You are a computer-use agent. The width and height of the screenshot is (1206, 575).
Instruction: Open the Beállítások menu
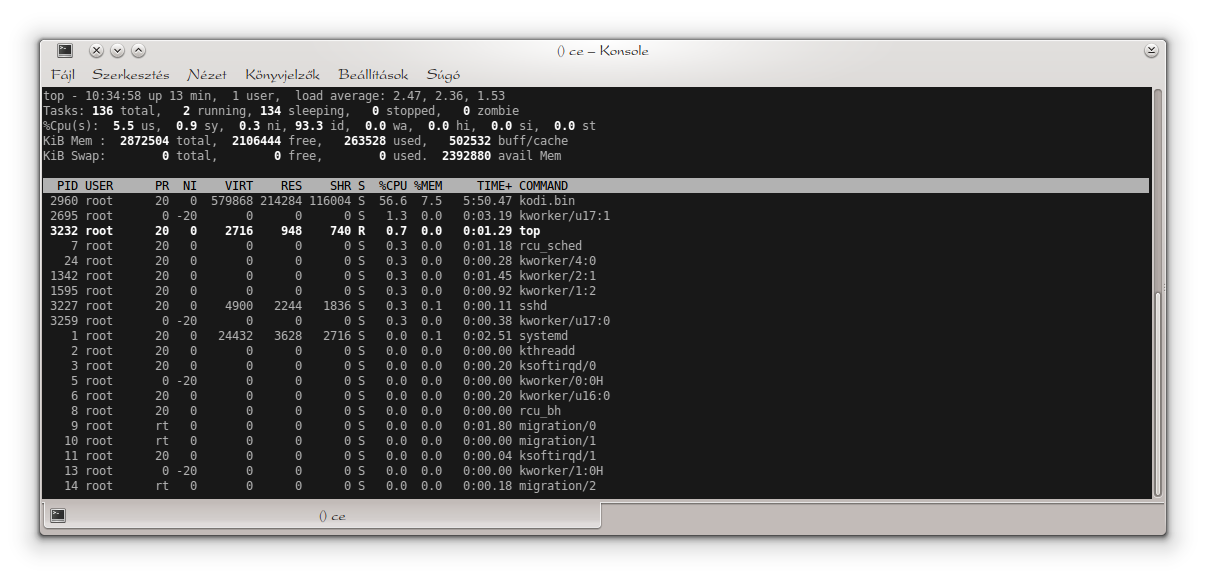373,75
